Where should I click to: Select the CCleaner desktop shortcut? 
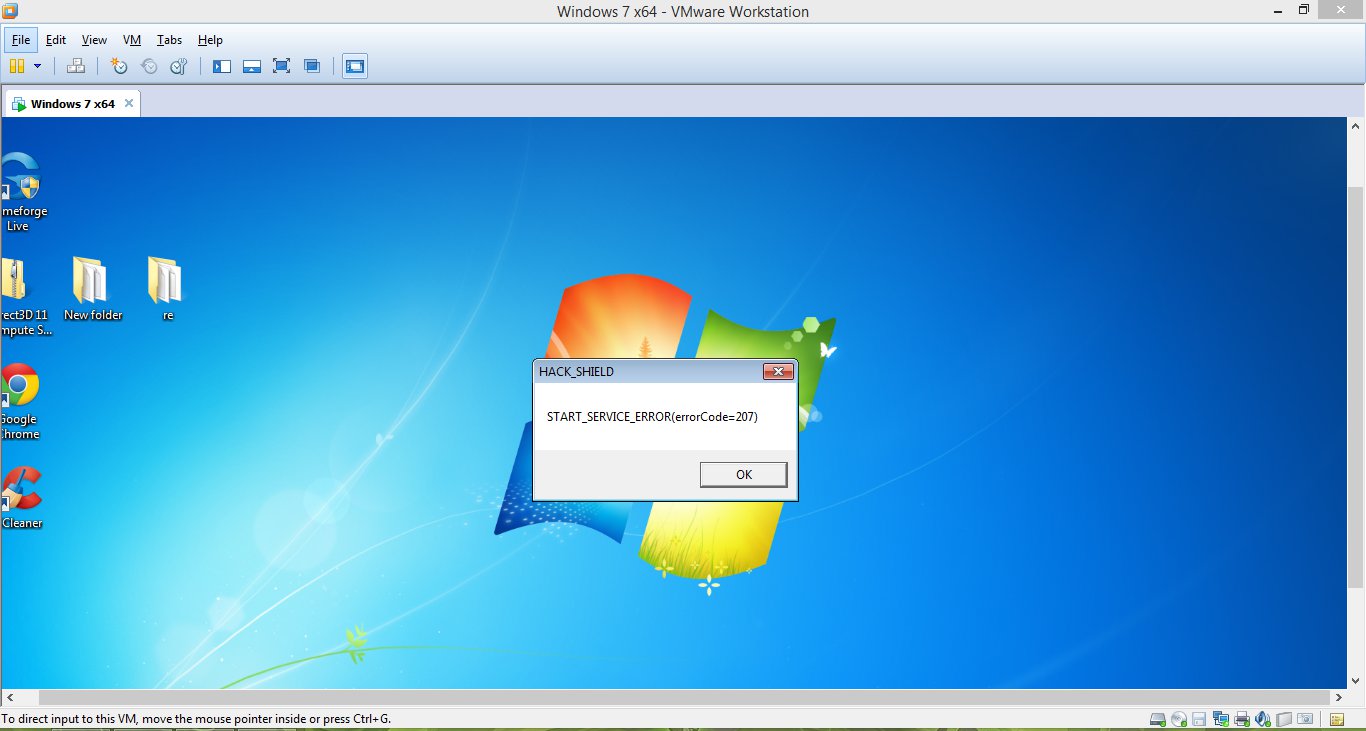point(21,497)
